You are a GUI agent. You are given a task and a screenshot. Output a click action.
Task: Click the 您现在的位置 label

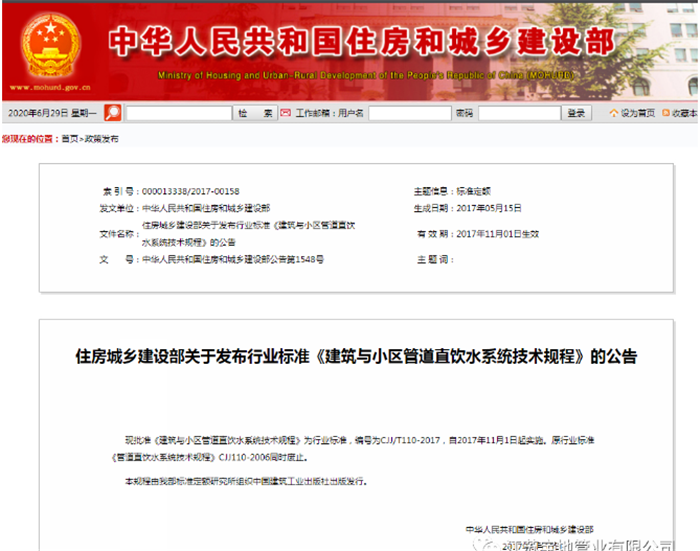[28, 139]
